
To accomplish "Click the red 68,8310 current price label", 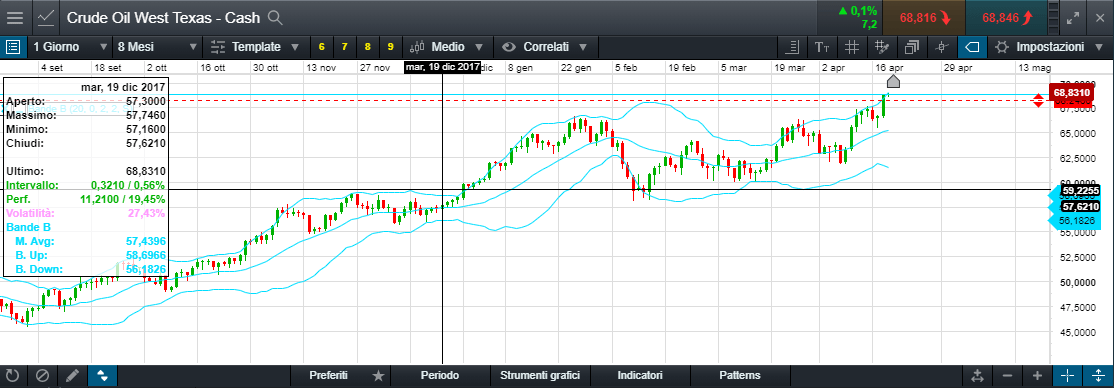I will point(1071,93).
